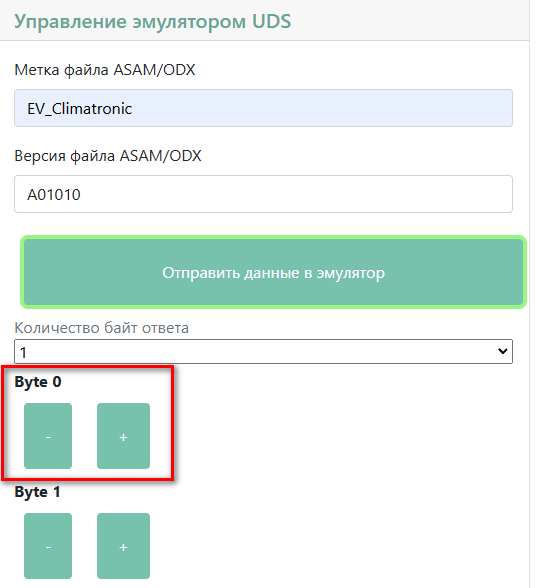Increase Byte 1 with the plus button
Viewport: 539px width, 588px height.
pyautogui.click(x=123, y=546)
